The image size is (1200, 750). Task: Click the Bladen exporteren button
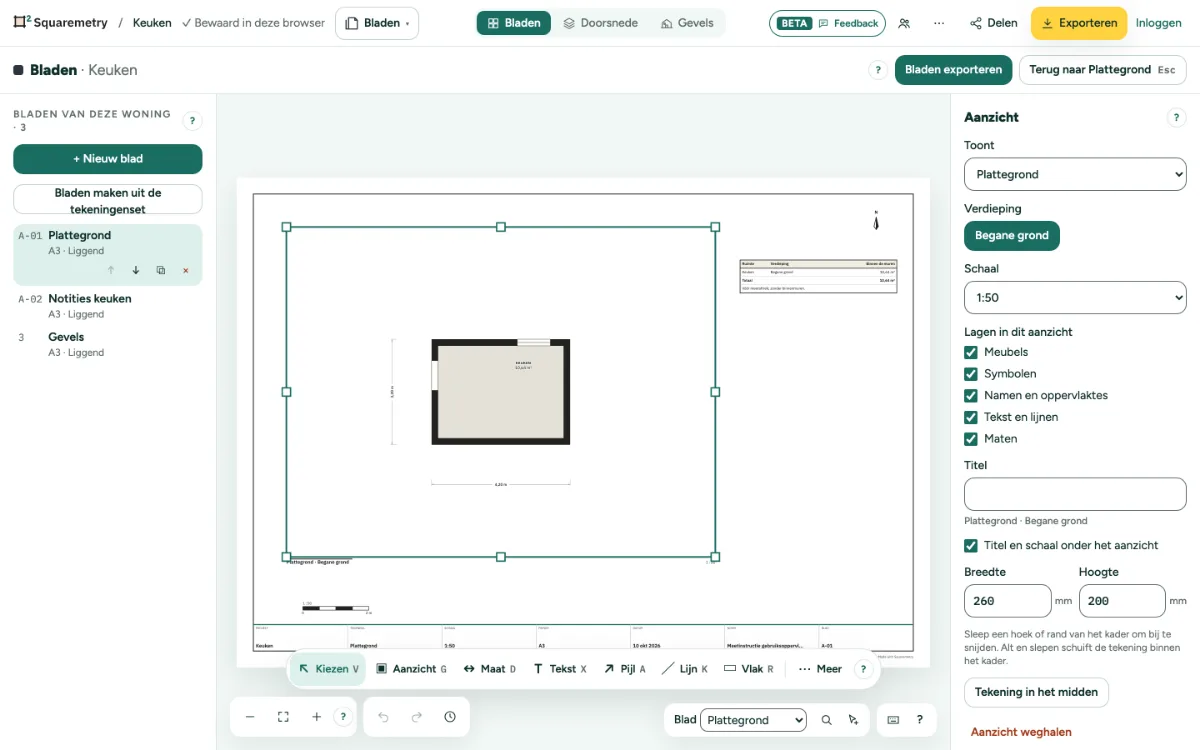[953, 70]
